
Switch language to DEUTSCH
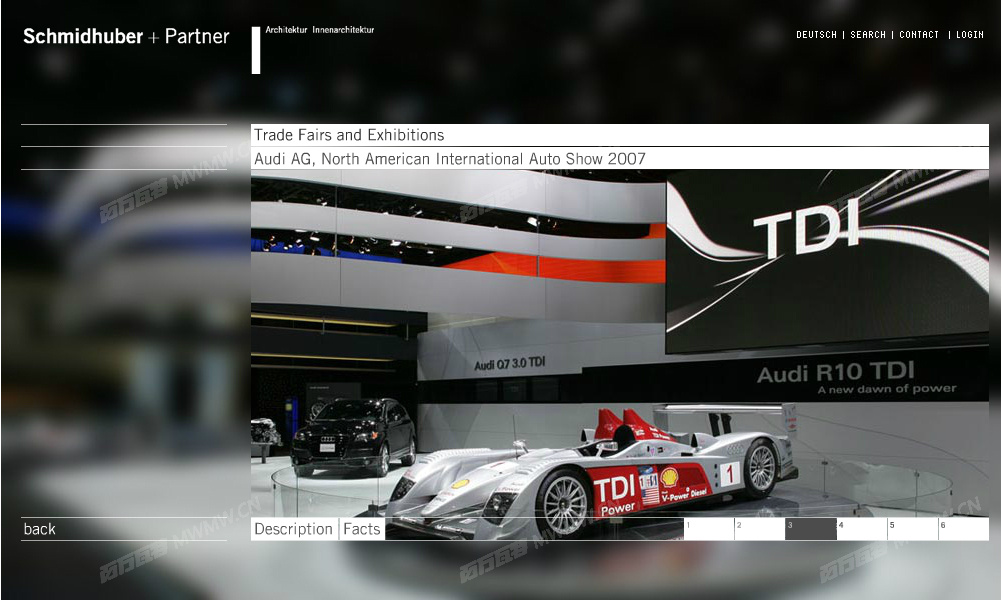(x=816, y=35)
